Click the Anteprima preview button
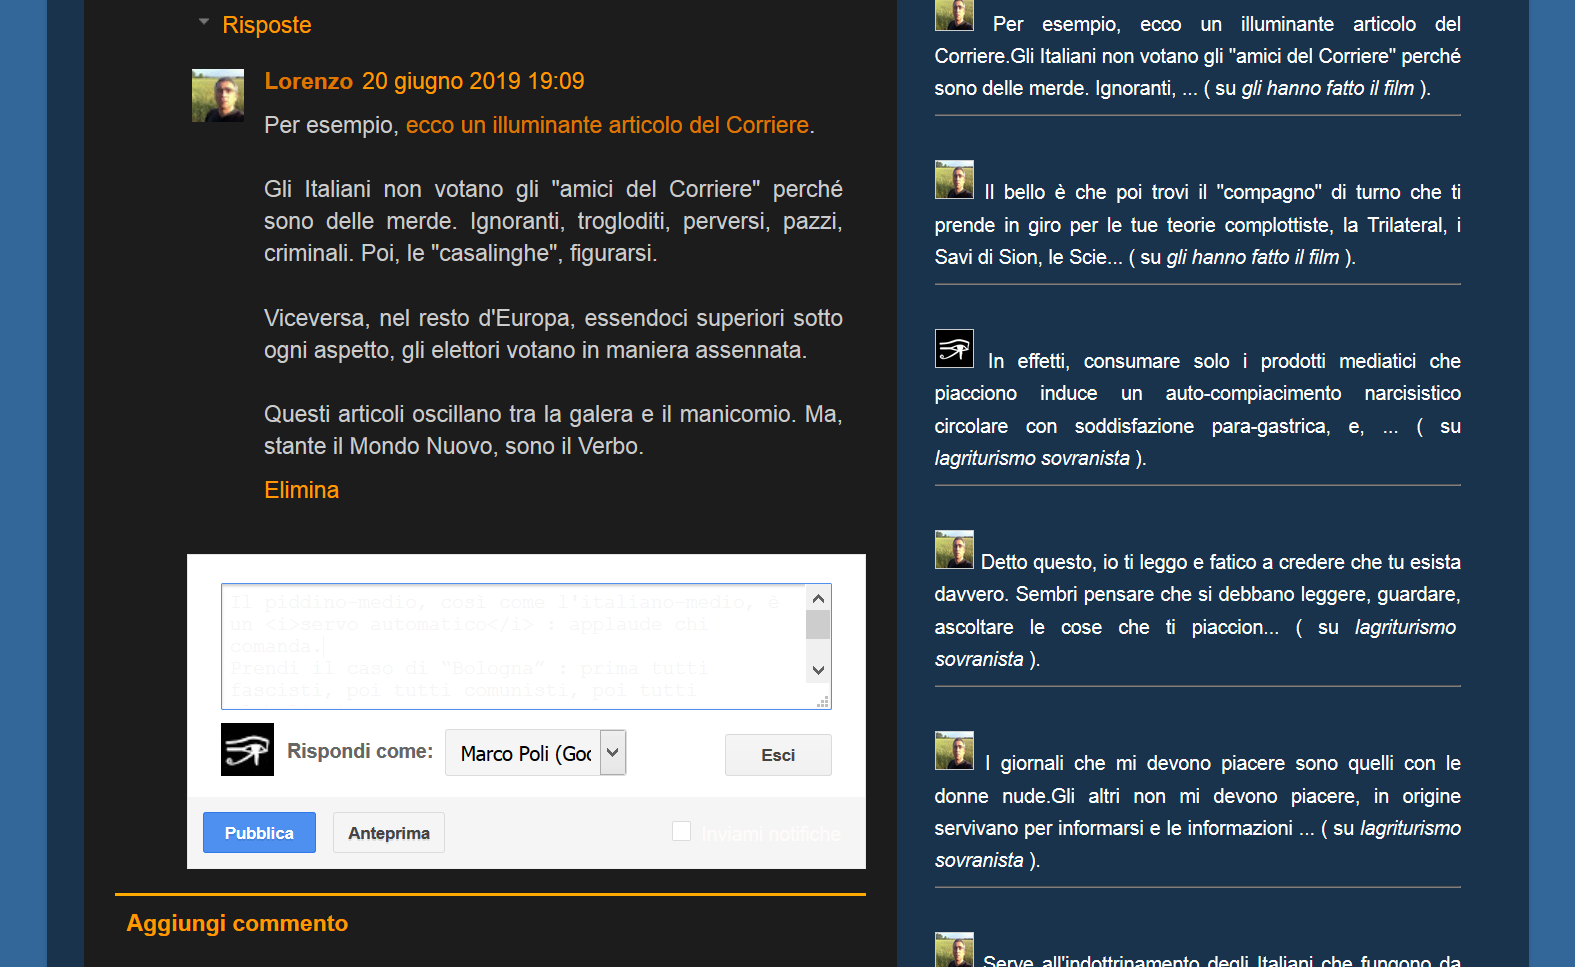This screenshot has width=1575, height=967. point(389,833)
